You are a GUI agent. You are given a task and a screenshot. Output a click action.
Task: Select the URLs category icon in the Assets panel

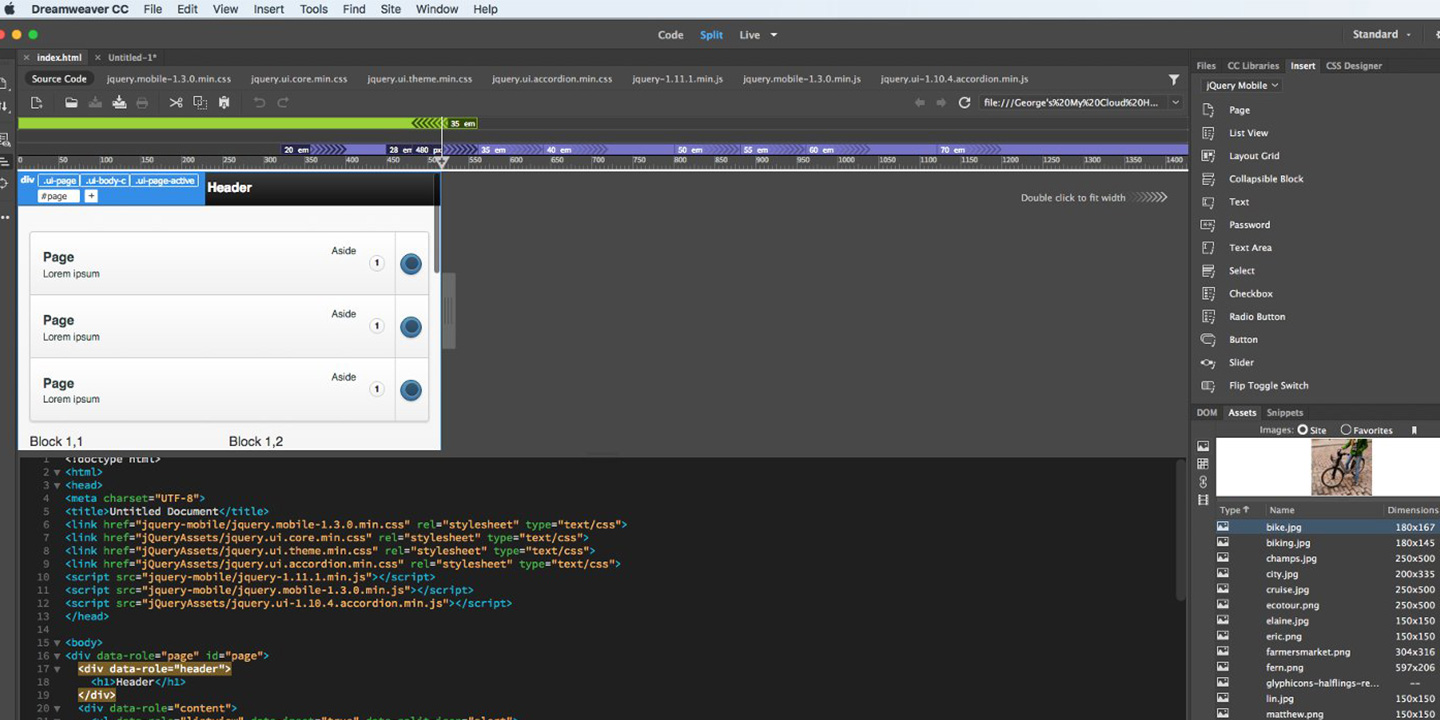click(x=1203, y=481)
